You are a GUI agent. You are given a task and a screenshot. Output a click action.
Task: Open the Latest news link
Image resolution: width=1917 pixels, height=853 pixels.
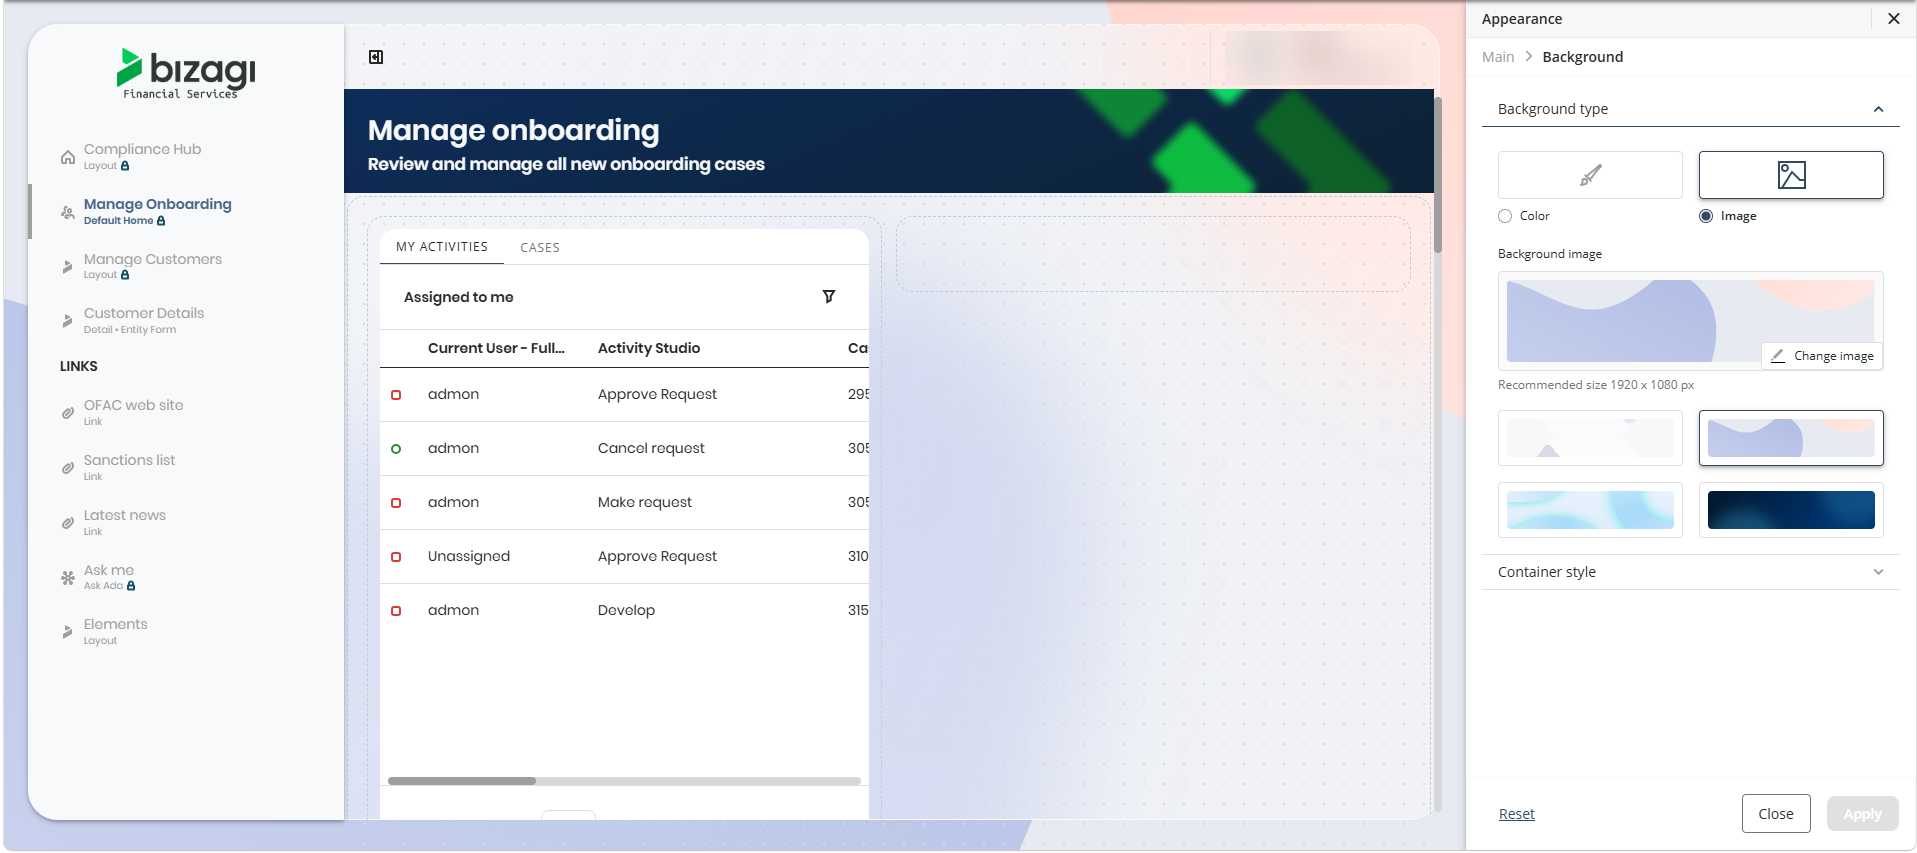click(x=125, y=522)
